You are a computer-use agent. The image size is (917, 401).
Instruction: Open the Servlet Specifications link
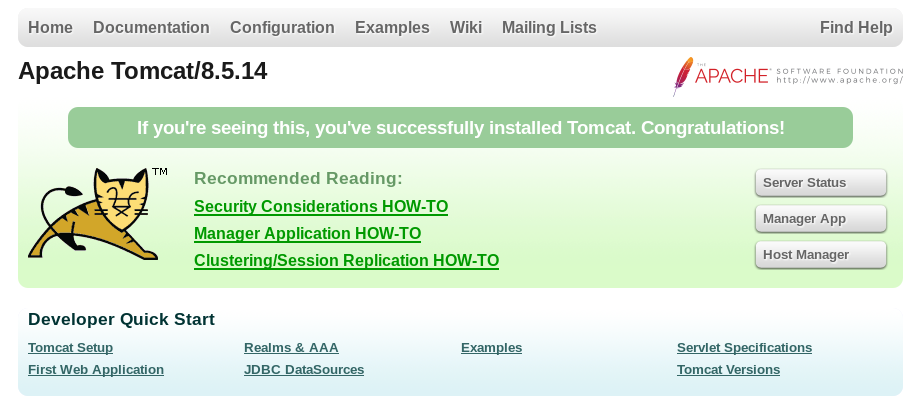point(744,348)
